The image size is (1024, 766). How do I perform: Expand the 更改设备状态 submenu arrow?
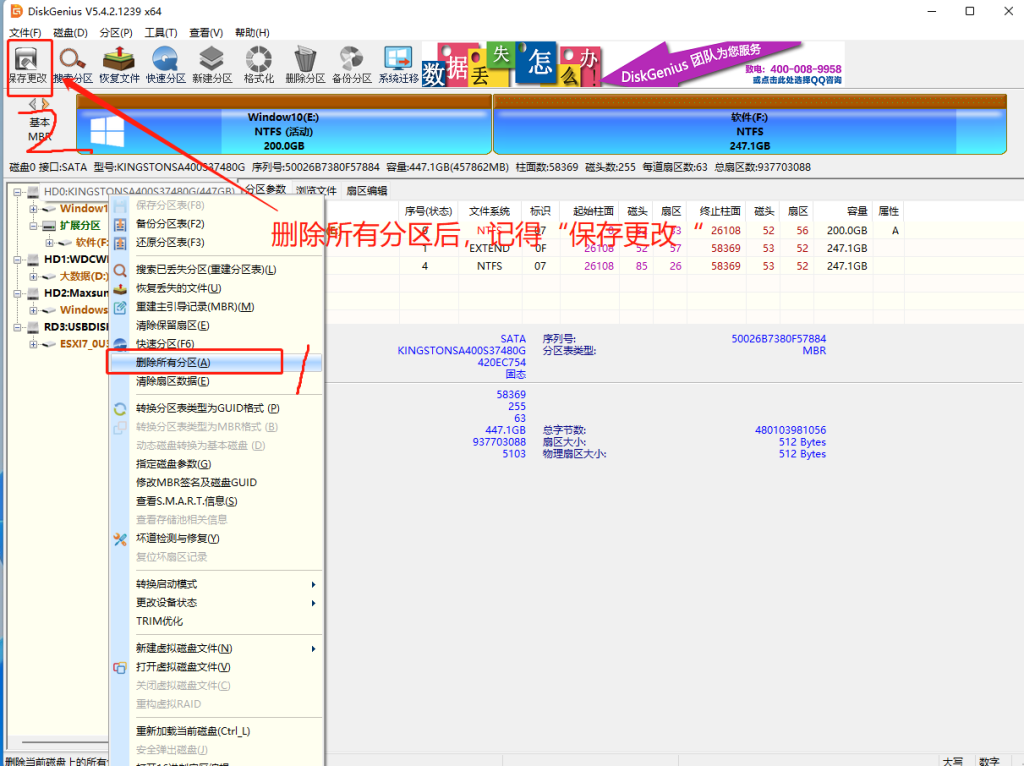[x=313, y=603]
